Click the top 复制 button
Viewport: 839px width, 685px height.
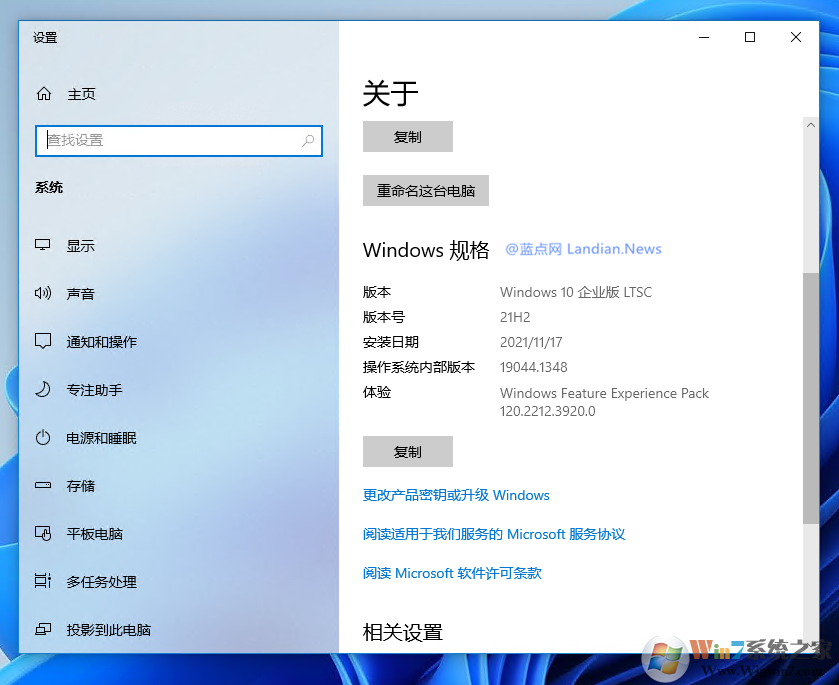click(407, 136)
